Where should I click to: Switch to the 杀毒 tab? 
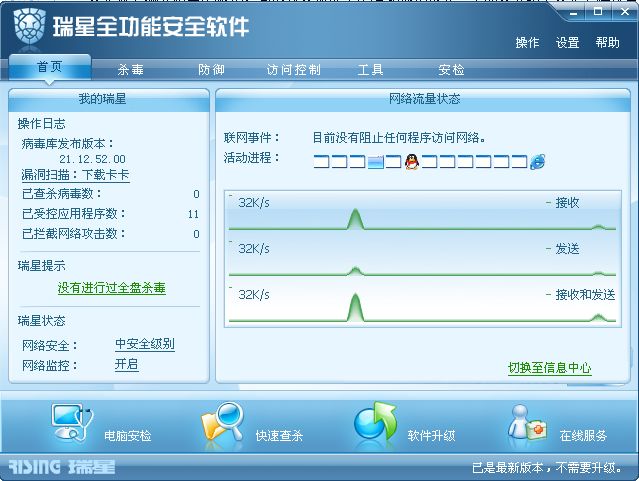pos(130,70)
